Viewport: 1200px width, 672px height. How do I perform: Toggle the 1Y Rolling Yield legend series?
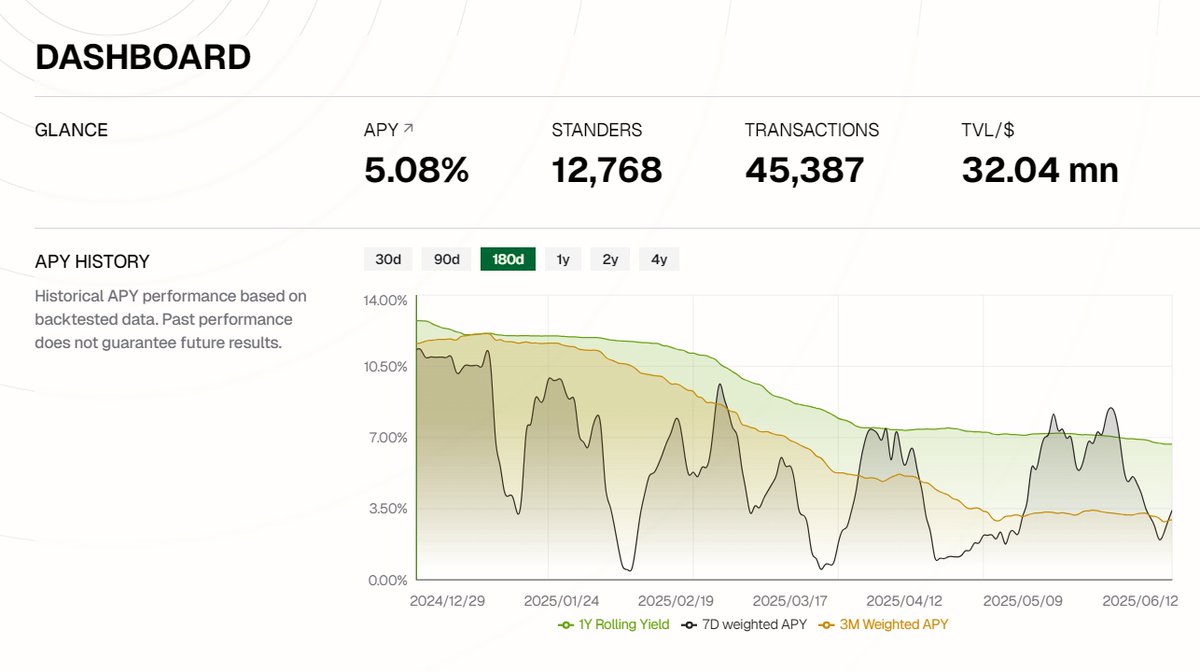coord(613,624)
